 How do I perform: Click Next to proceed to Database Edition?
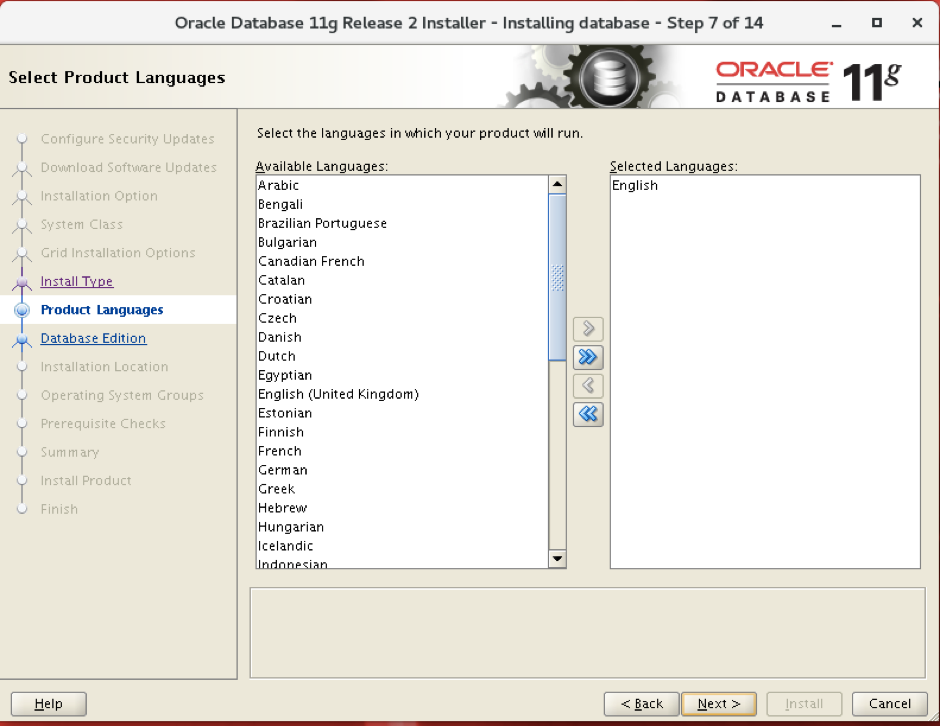(718, 703)
